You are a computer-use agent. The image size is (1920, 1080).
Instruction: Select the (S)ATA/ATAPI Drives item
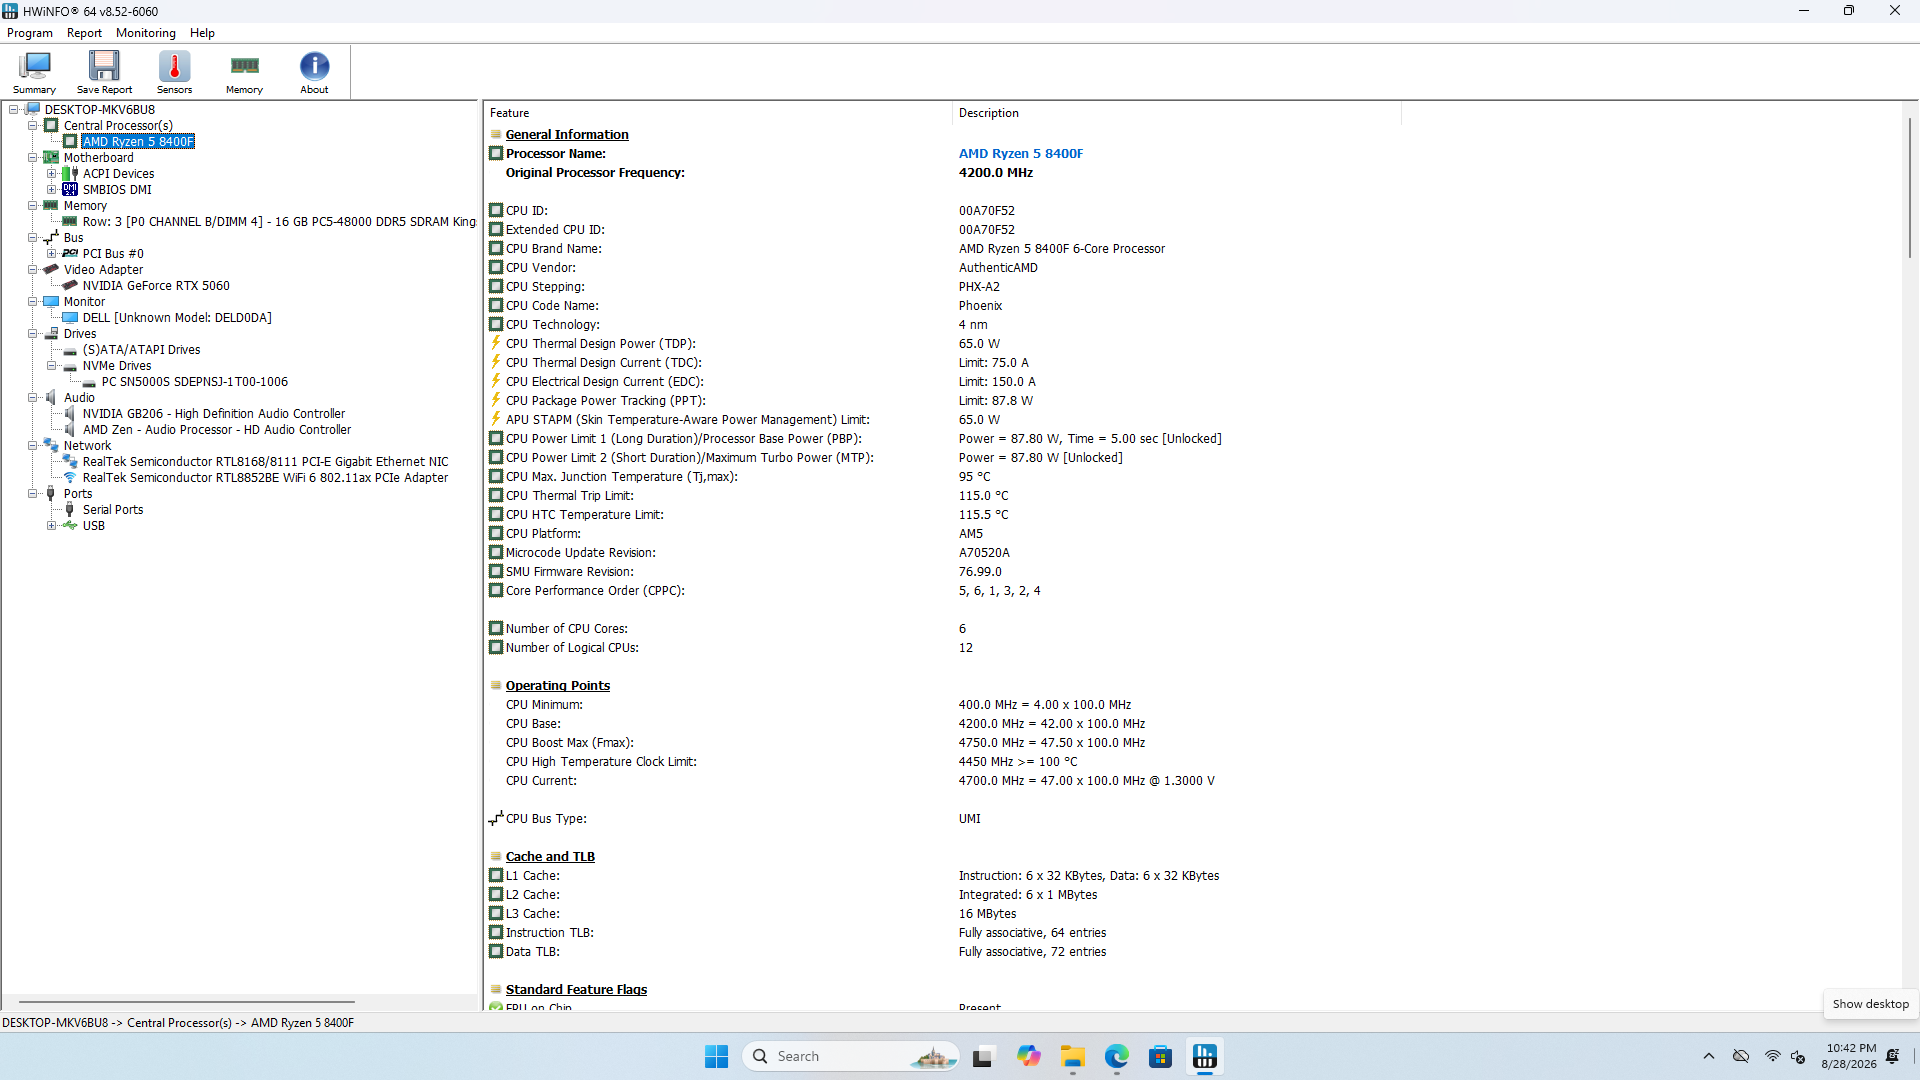pos(141,349)
